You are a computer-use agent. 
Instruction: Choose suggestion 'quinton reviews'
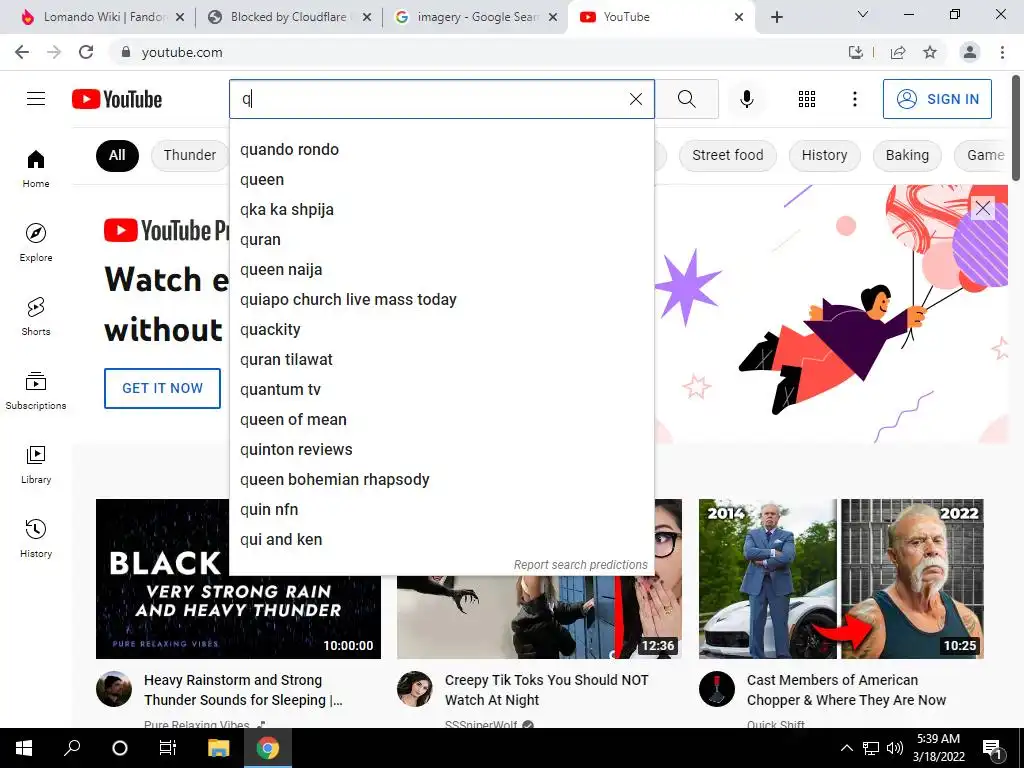click(441, 450)
